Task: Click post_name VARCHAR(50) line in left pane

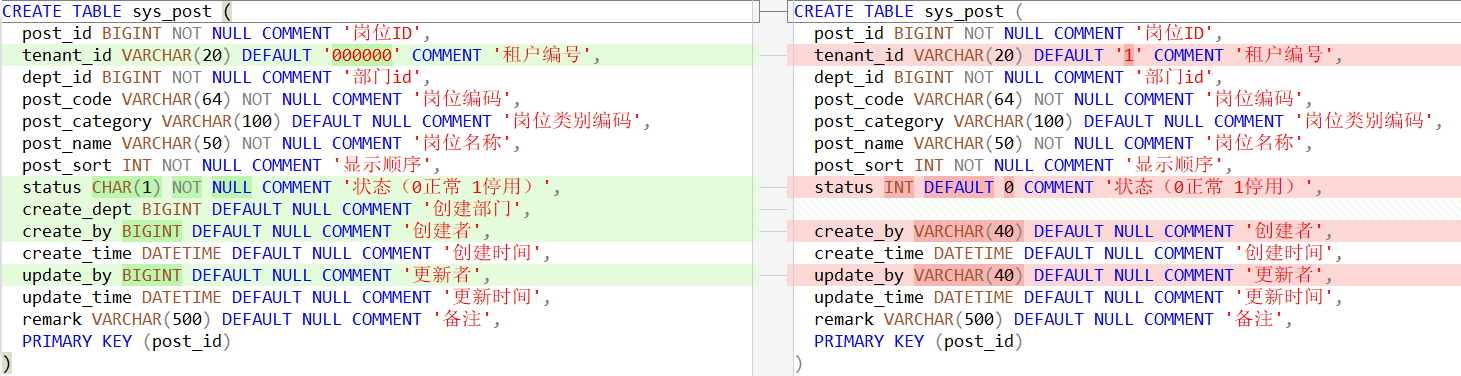Action: [271, 143]
